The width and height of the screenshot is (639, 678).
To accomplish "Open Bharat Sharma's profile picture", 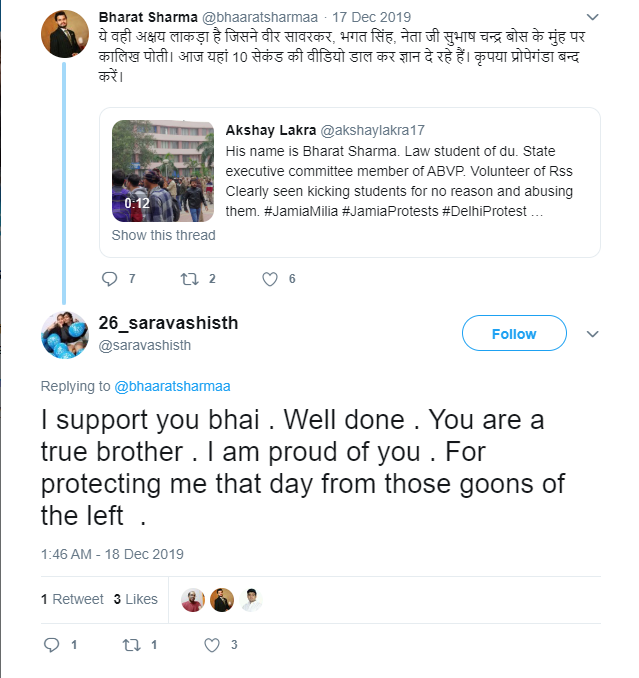I will pos(65,34).
